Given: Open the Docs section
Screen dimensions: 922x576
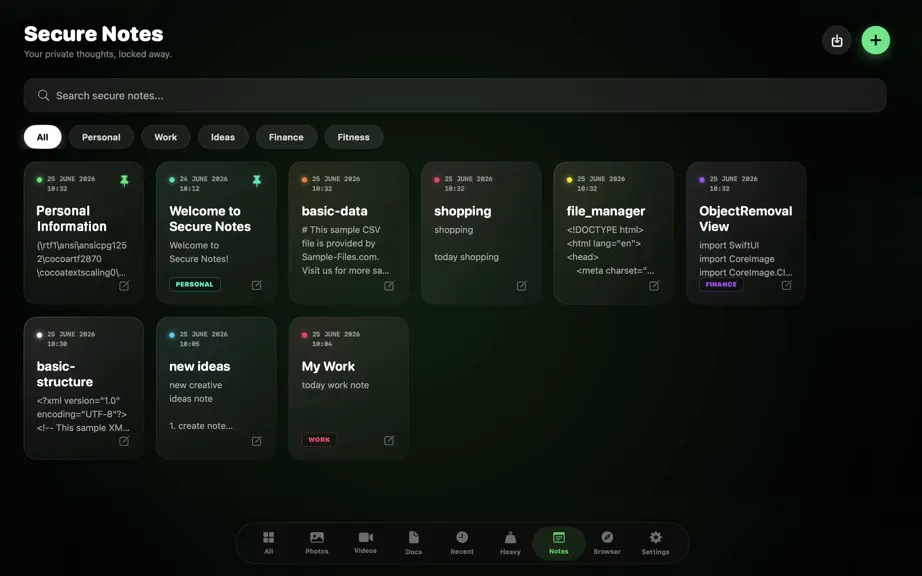Looking at the screenshot, I should pyautogui.click(x=414, y=542).
